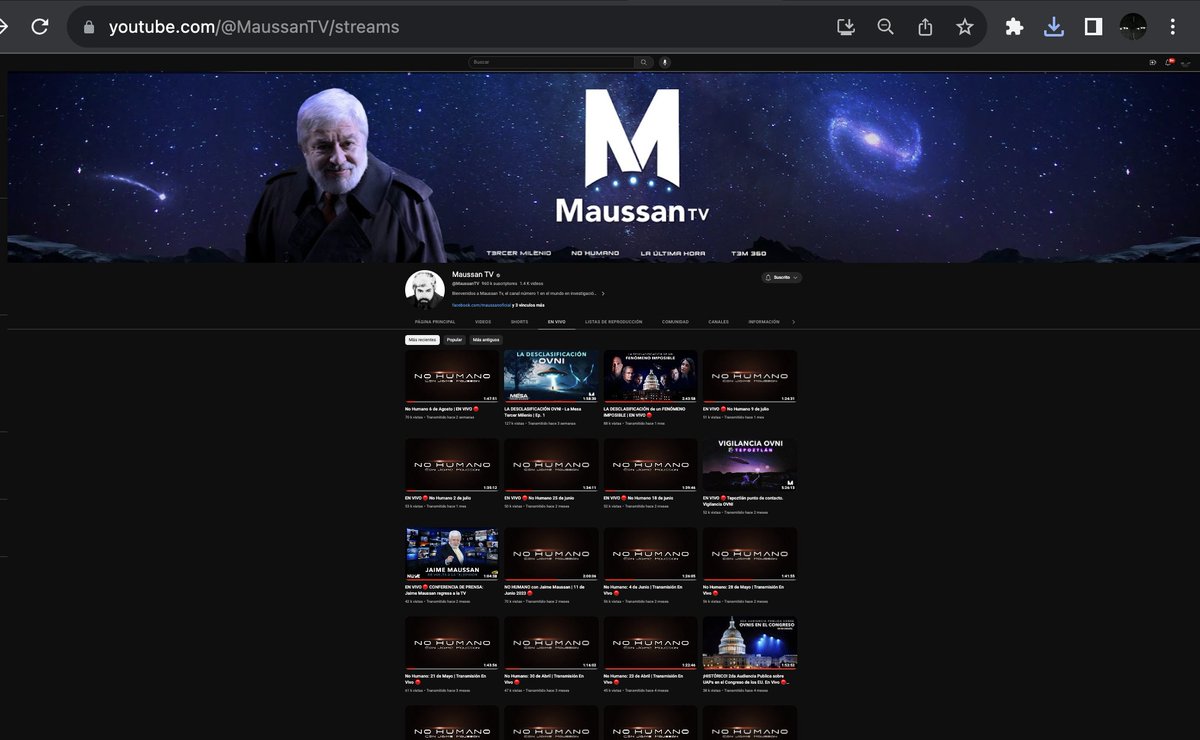1200x740 pixels.
Task: Open thumbnail of No Humano 28 de Mayo
Action: click(x=750, y=554)
